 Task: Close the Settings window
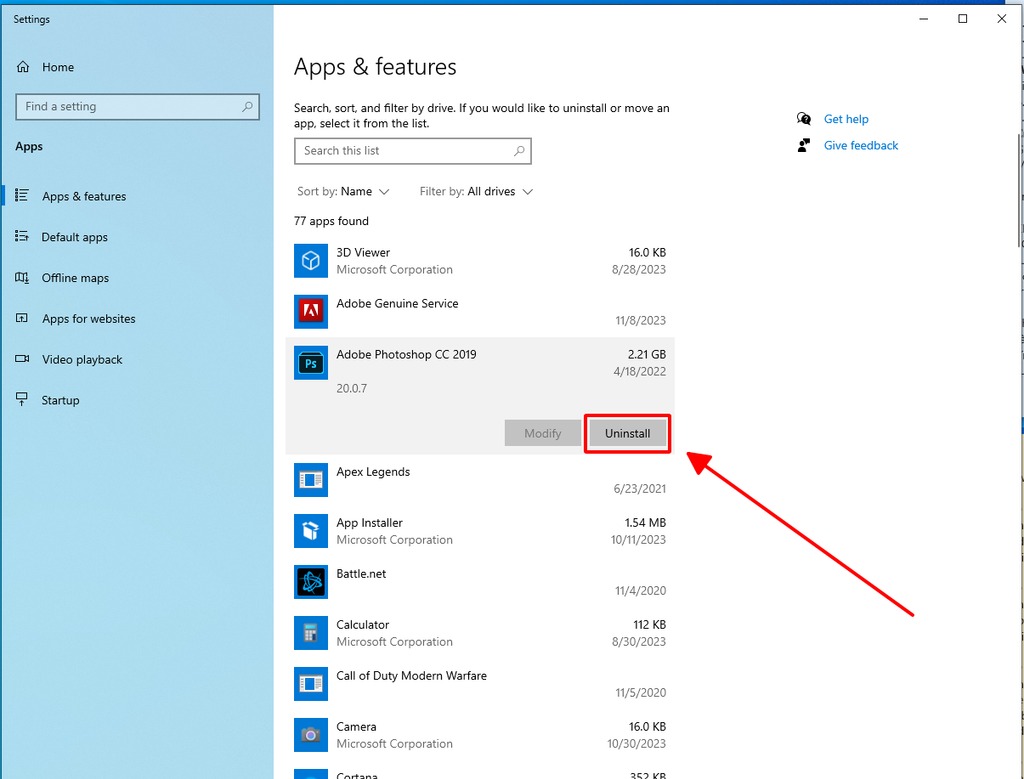[x=1002, y=19]
